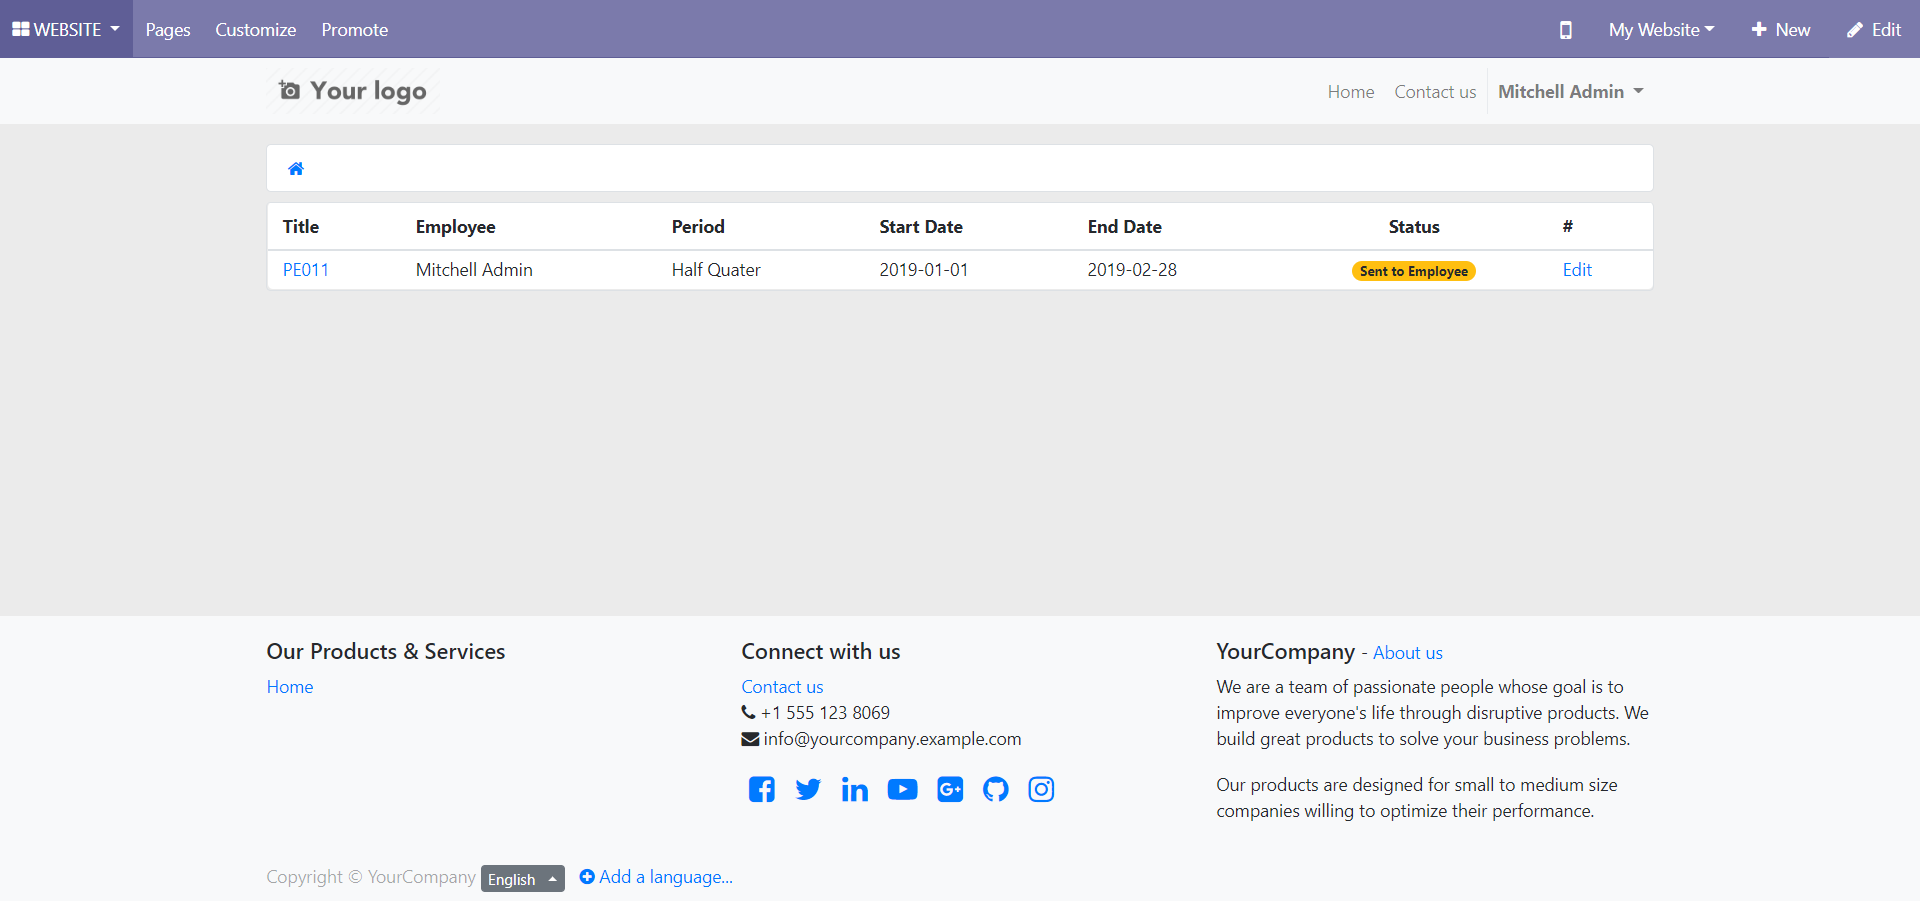Screen dimensions: 1920x901
Task: Toggle the mobile preview icon
Action: tap(1565, 30)
